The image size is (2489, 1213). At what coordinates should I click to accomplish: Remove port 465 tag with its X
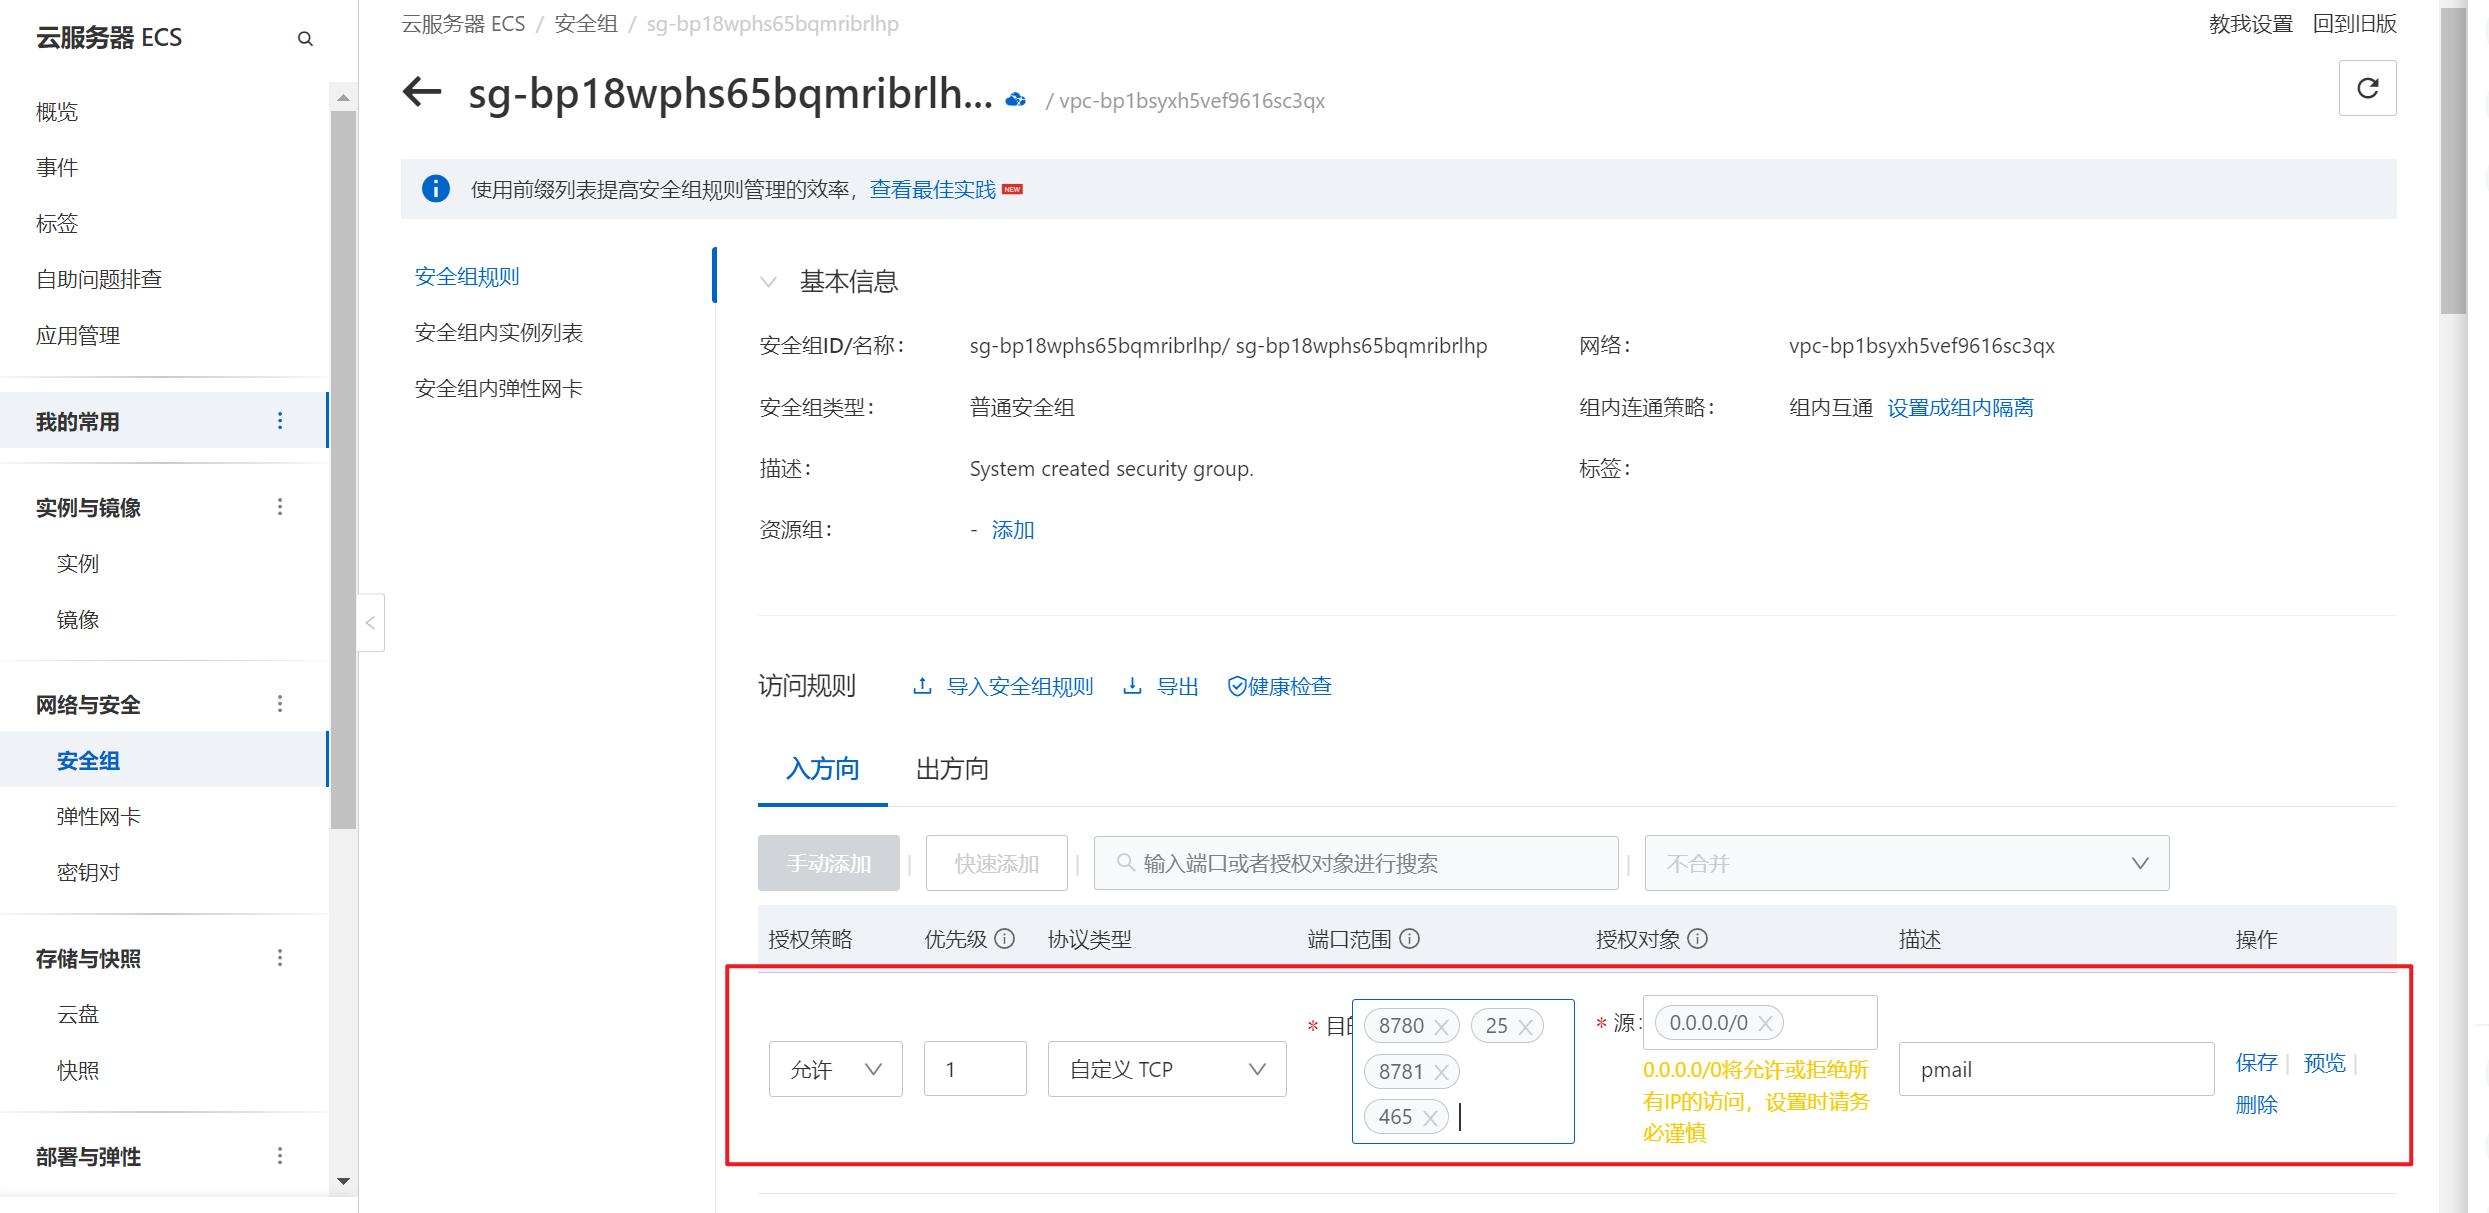coord(1430,1118)
